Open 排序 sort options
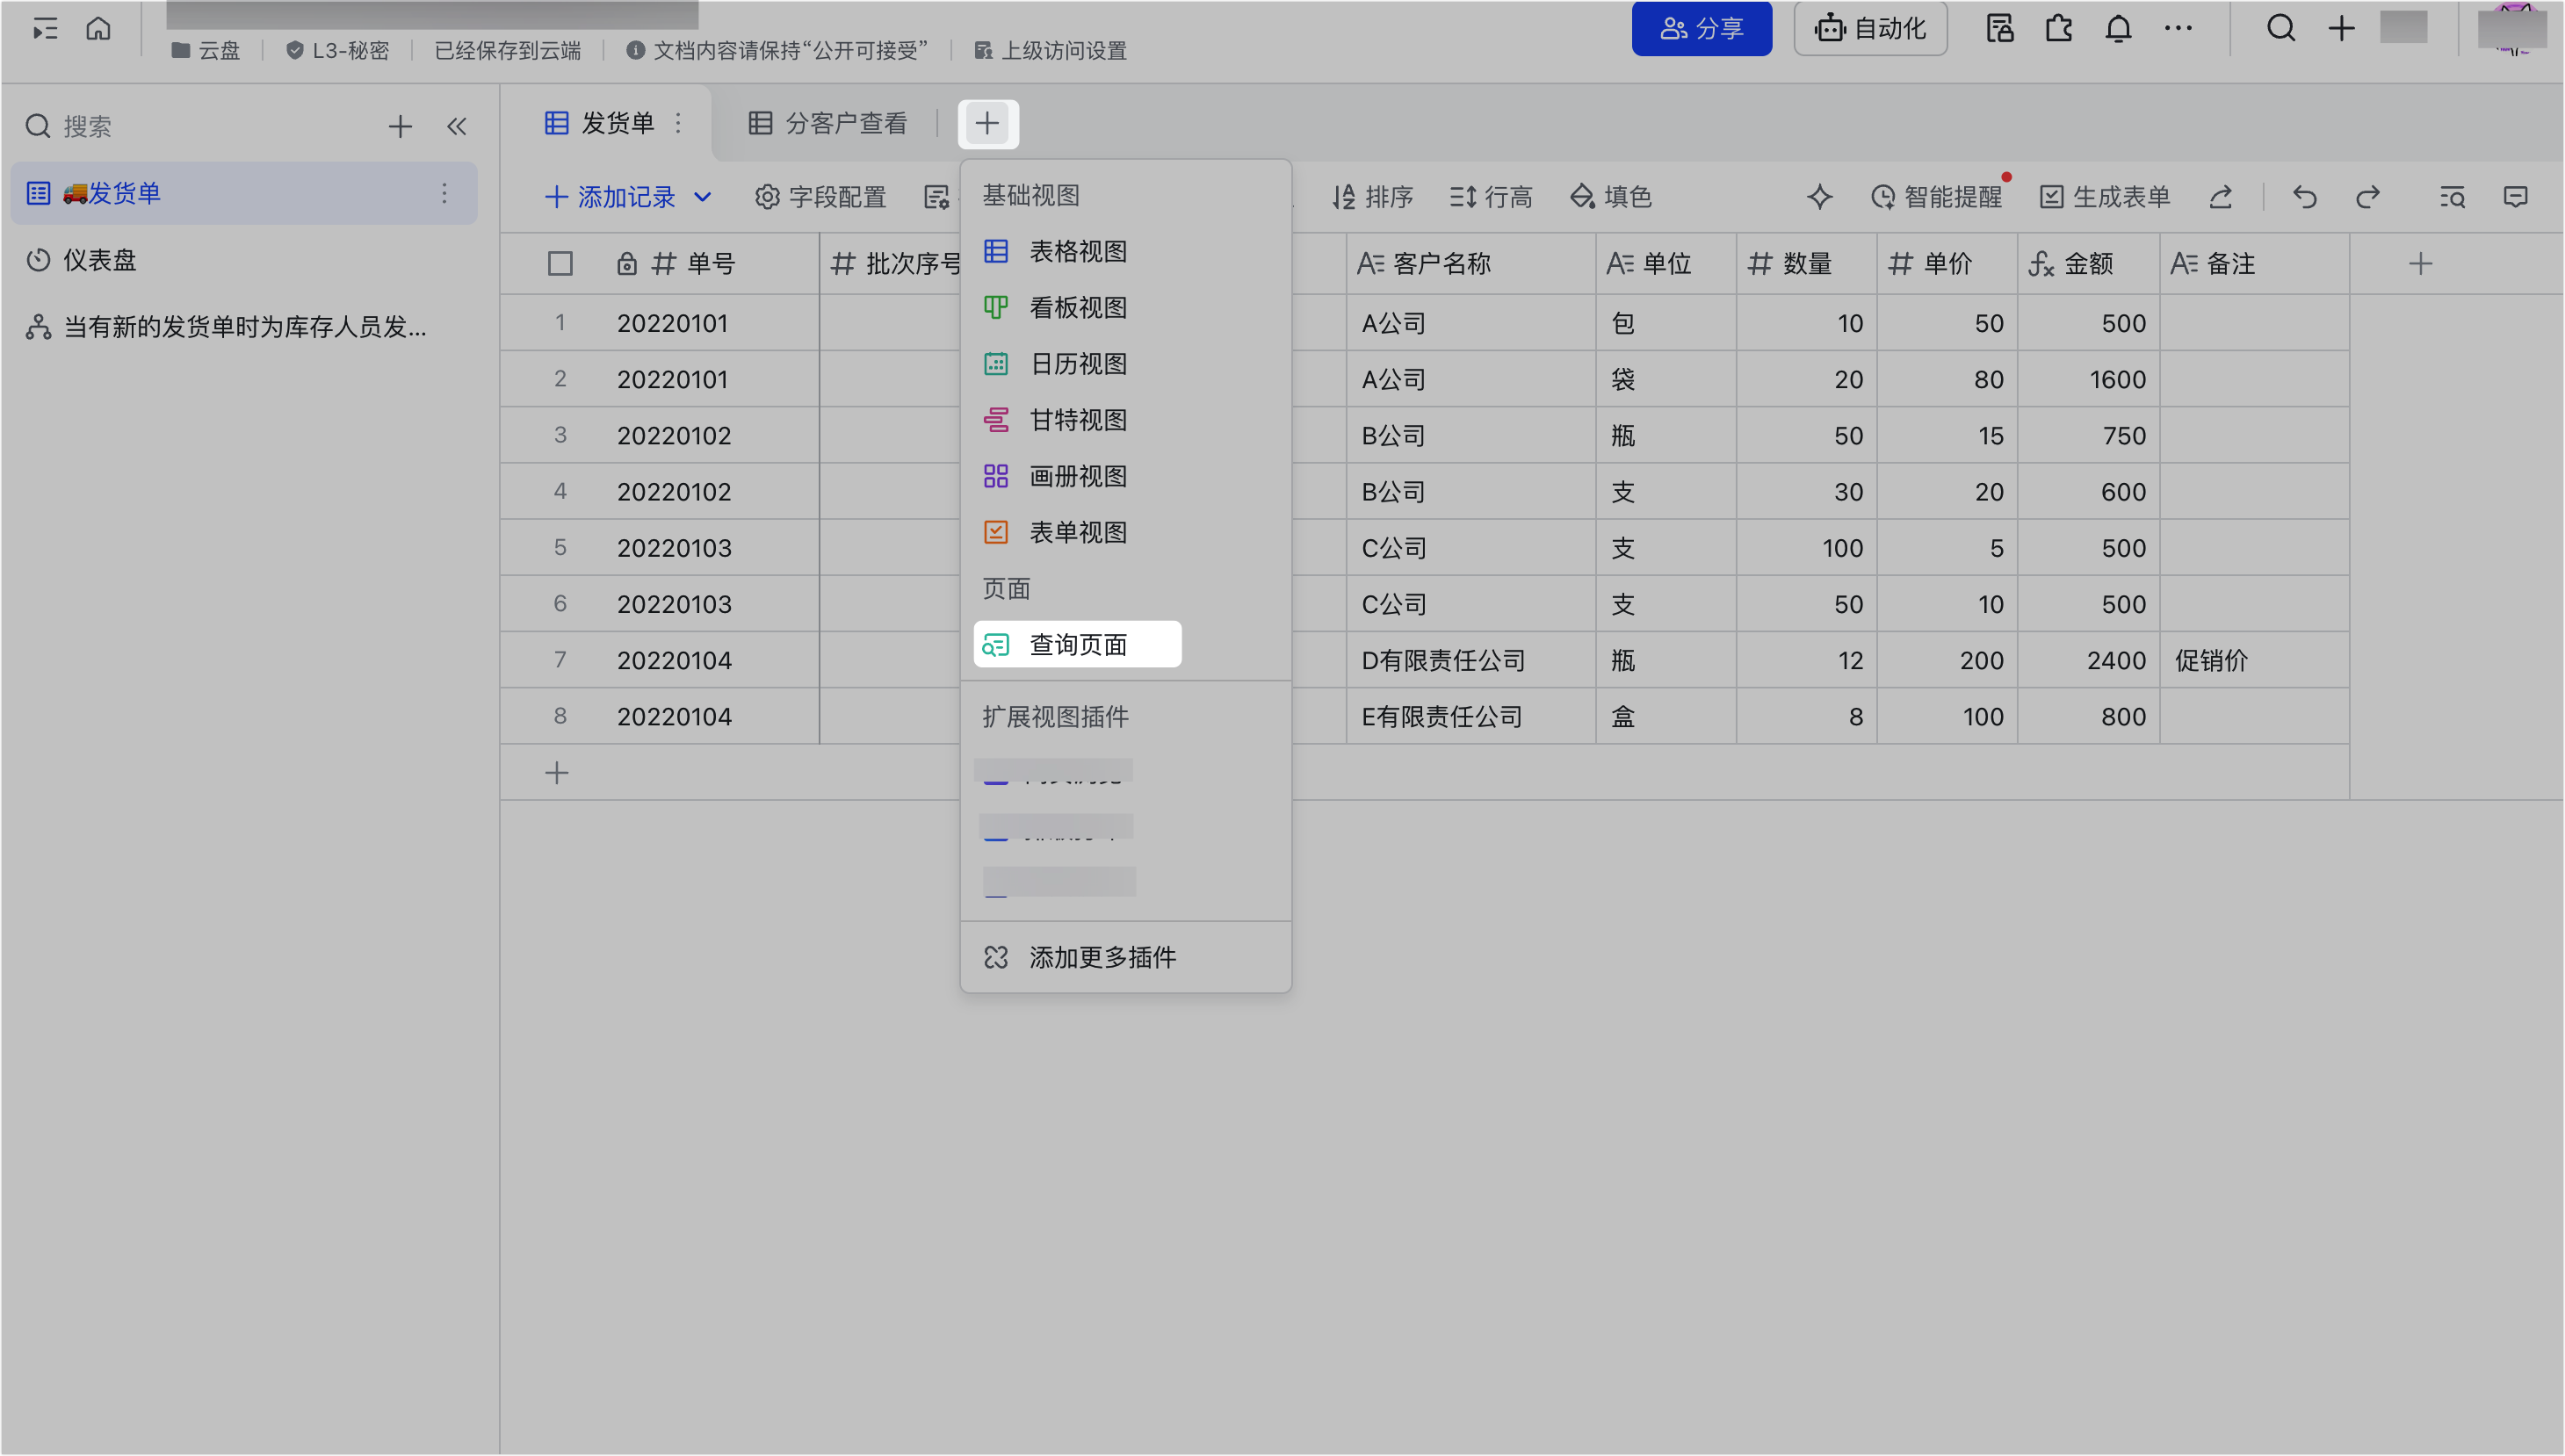Screen dimensions: 2565x1456 click(x=1373, y=197)
